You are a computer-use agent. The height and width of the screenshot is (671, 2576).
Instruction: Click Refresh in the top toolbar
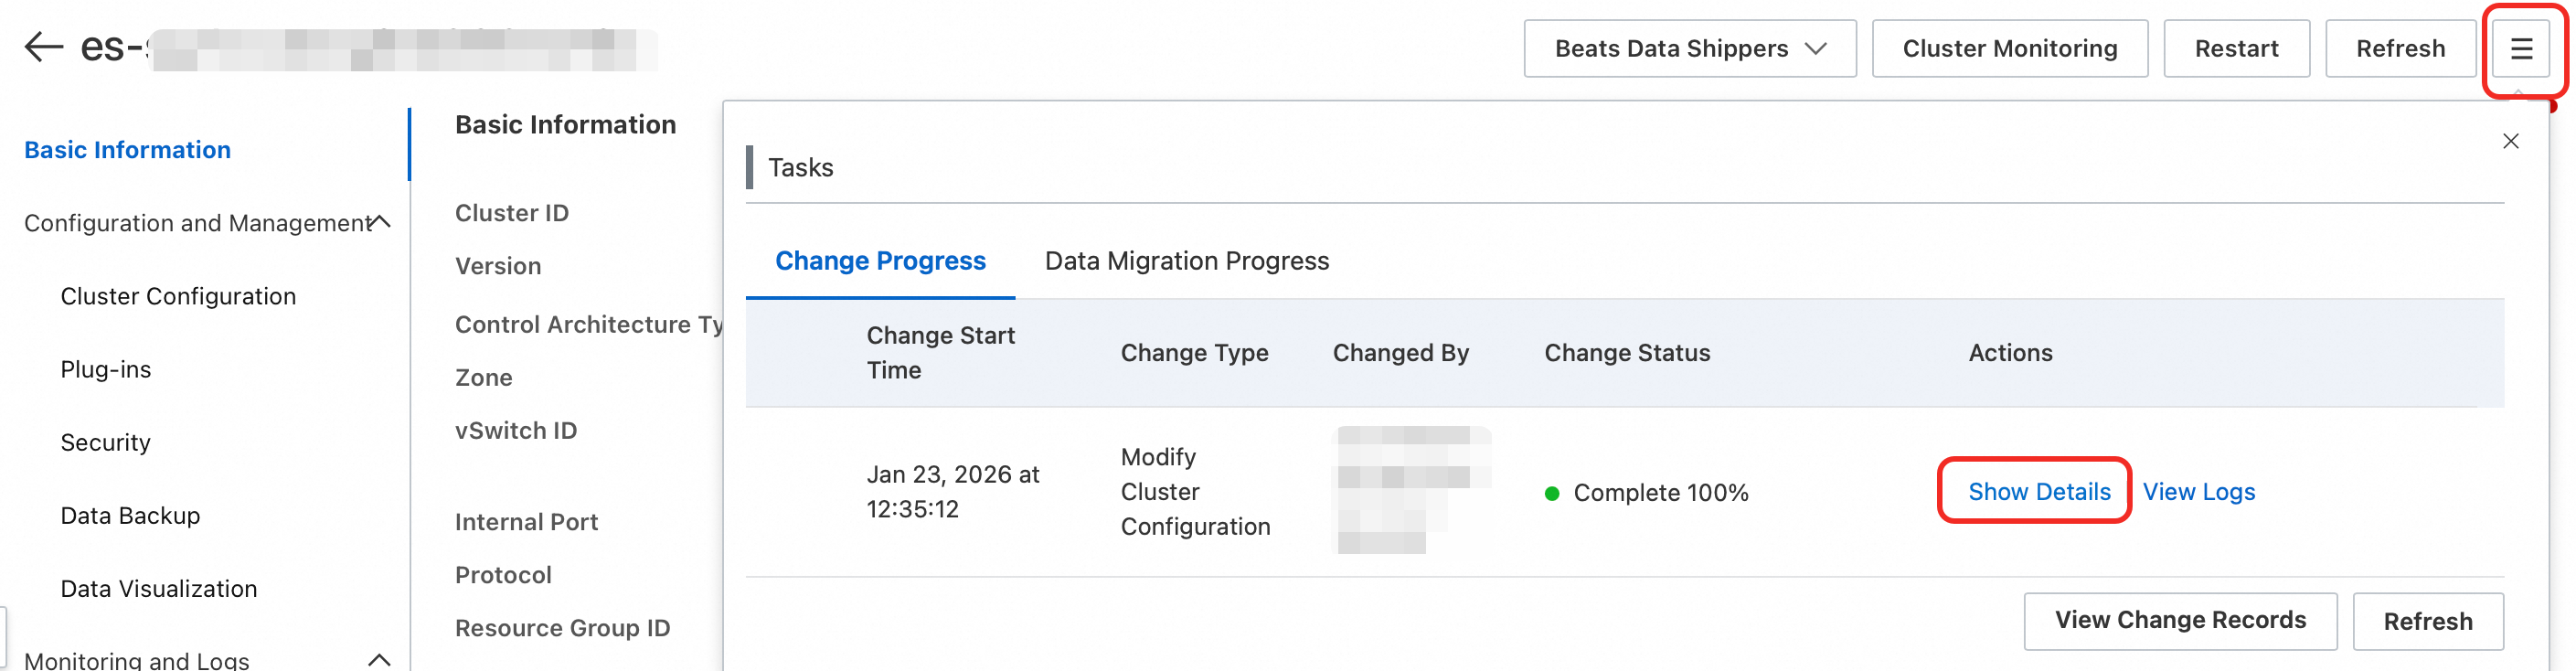pyautogui.click(x=2399, y=49)
